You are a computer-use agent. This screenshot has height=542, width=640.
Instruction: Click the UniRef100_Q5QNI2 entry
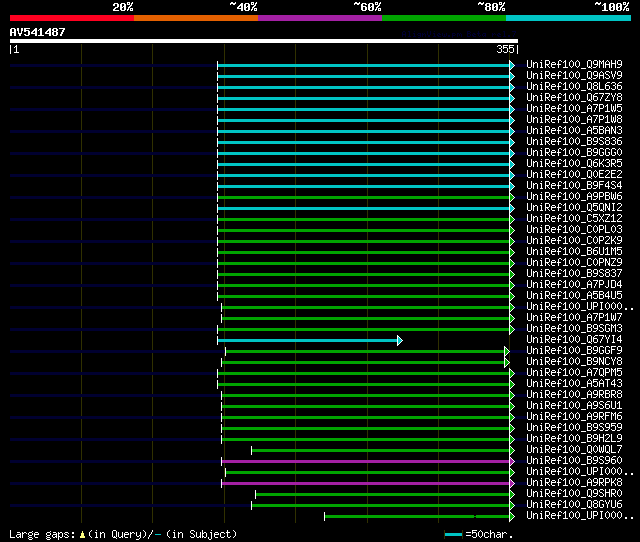coord(574,207)
